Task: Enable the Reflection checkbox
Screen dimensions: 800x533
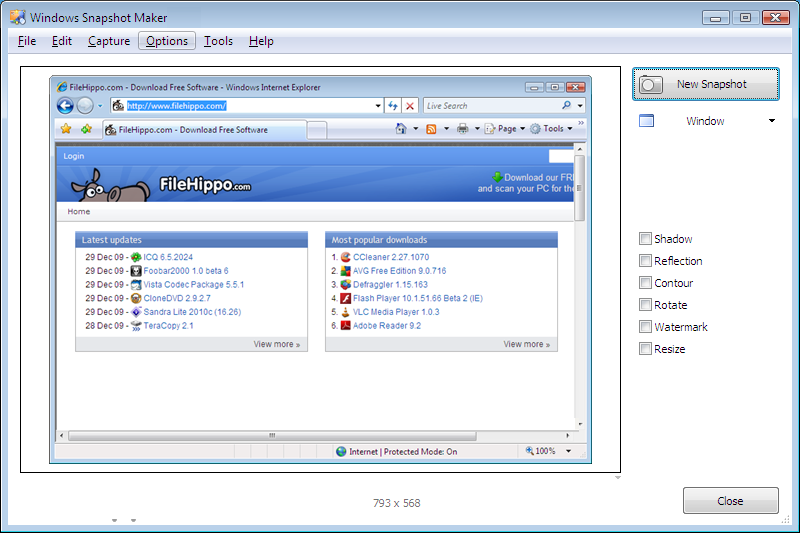Action: click(x=645, y=261)
